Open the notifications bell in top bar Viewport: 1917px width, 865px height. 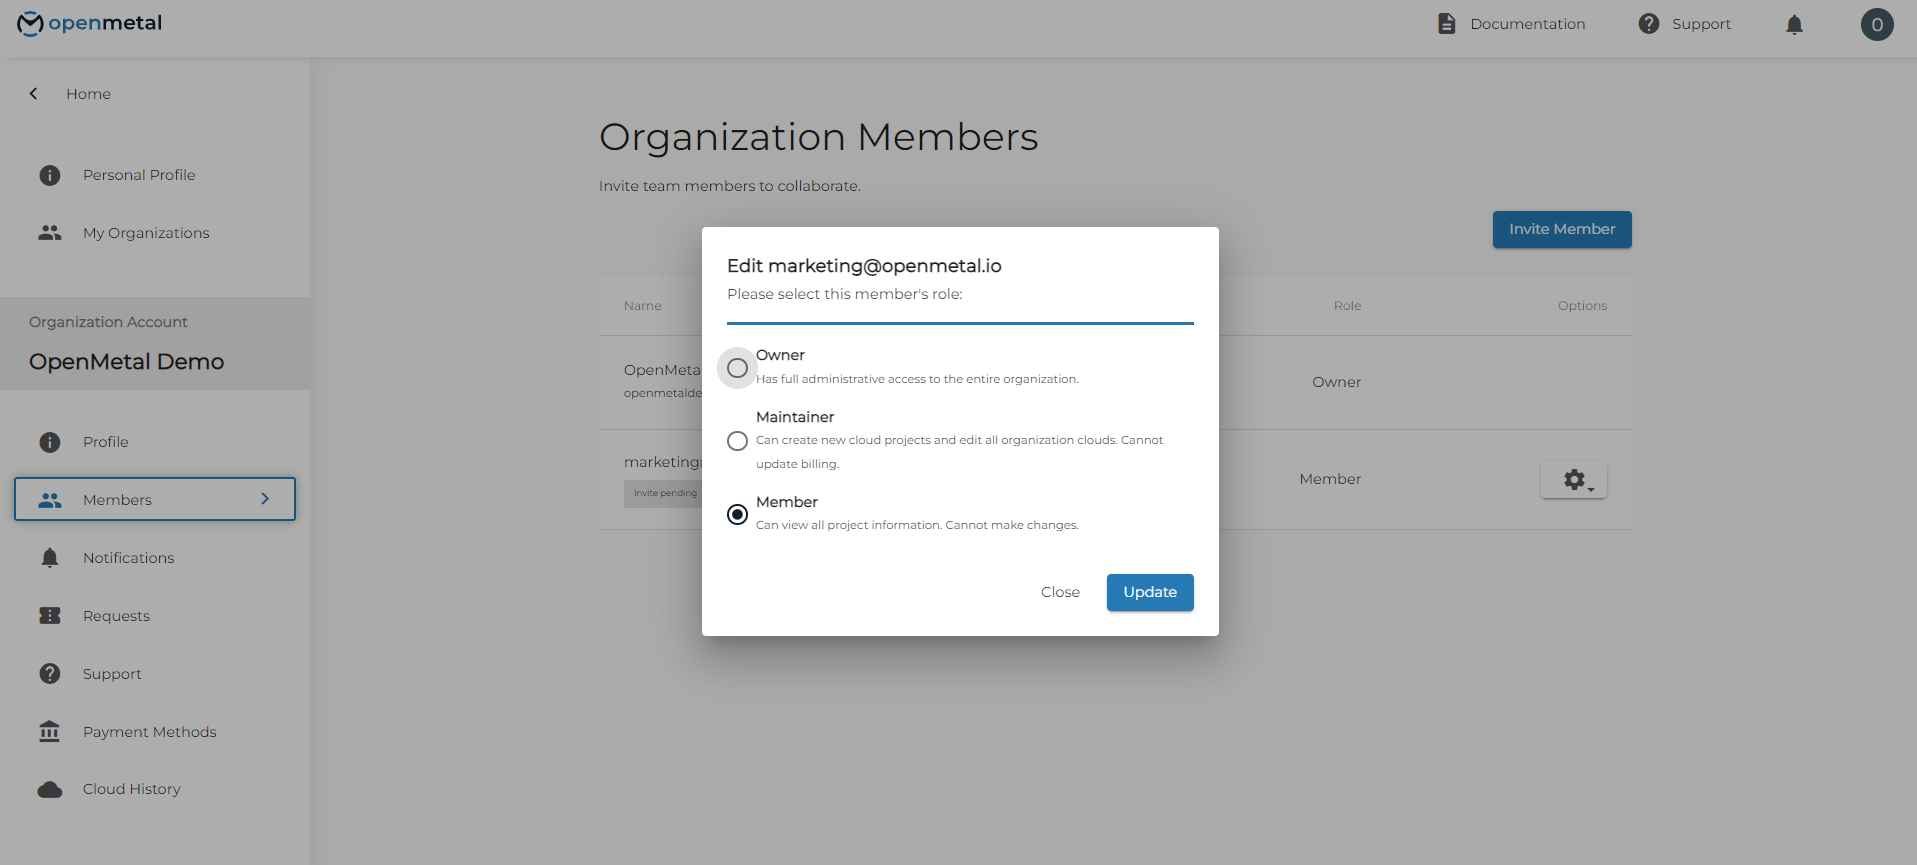point(1794,24)
